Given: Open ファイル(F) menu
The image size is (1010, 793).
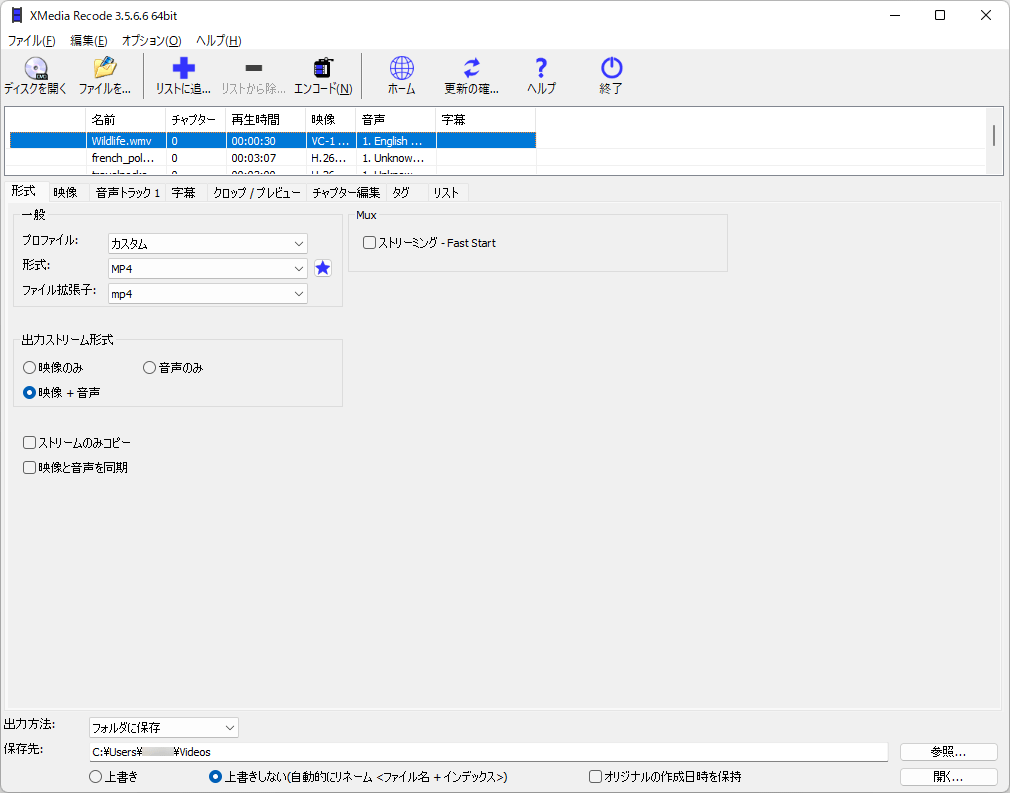Looking at the screenshot, I should click(32, 41).
